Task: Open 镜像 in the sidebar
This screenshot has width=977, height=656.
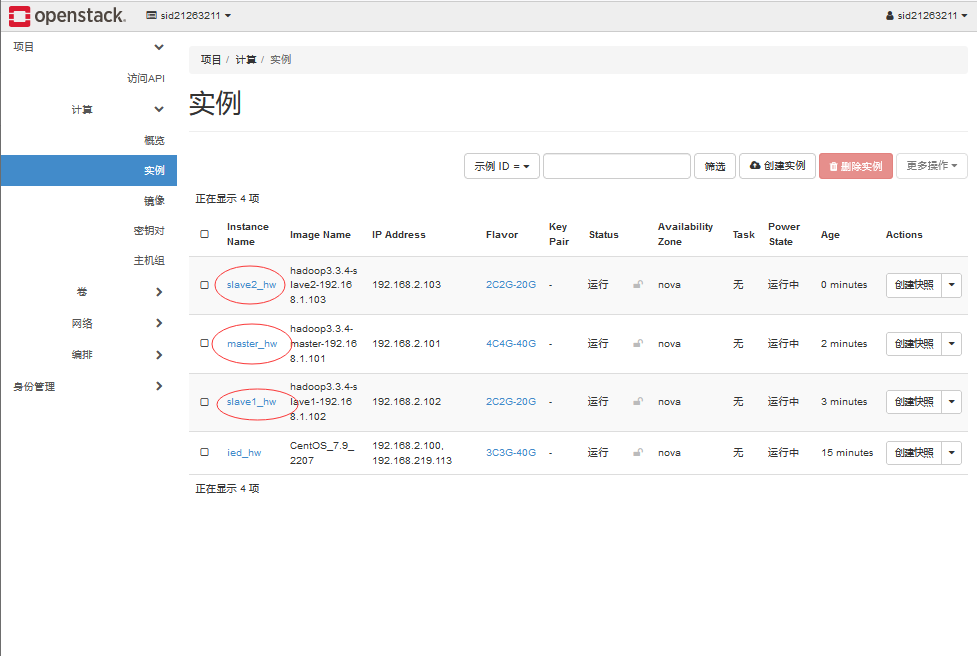Action: (154, 200)
